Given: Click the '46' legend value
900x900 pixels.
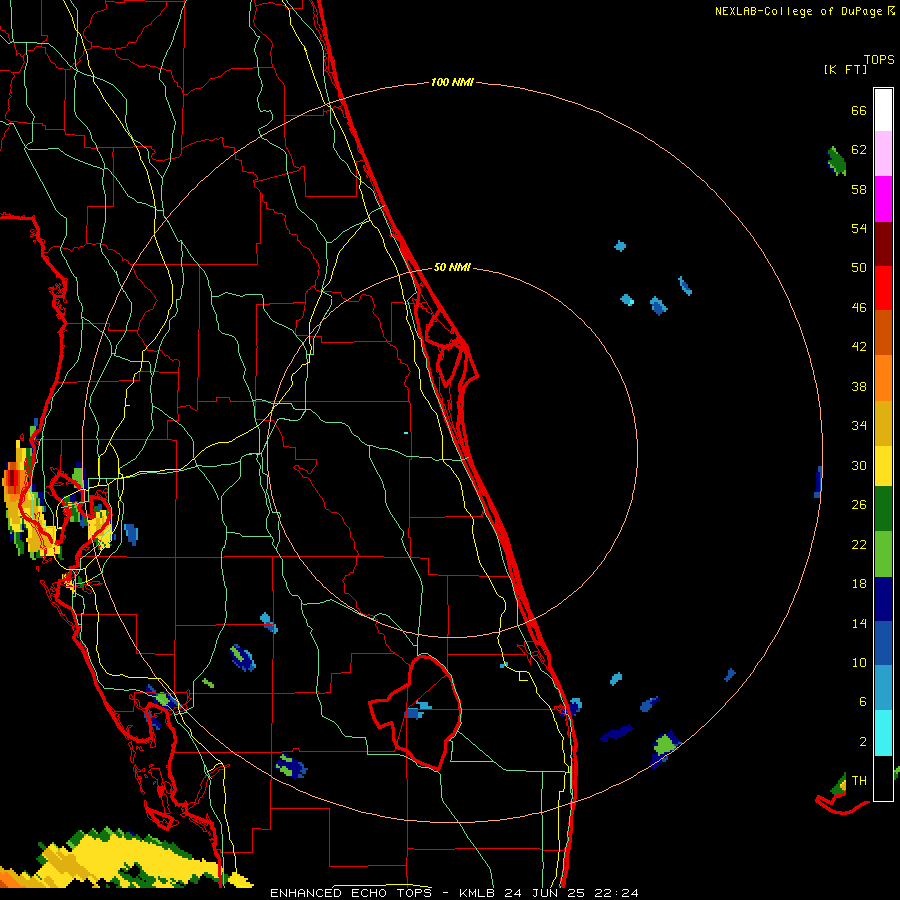Looking at the screenshot, I should pos(859,308).
